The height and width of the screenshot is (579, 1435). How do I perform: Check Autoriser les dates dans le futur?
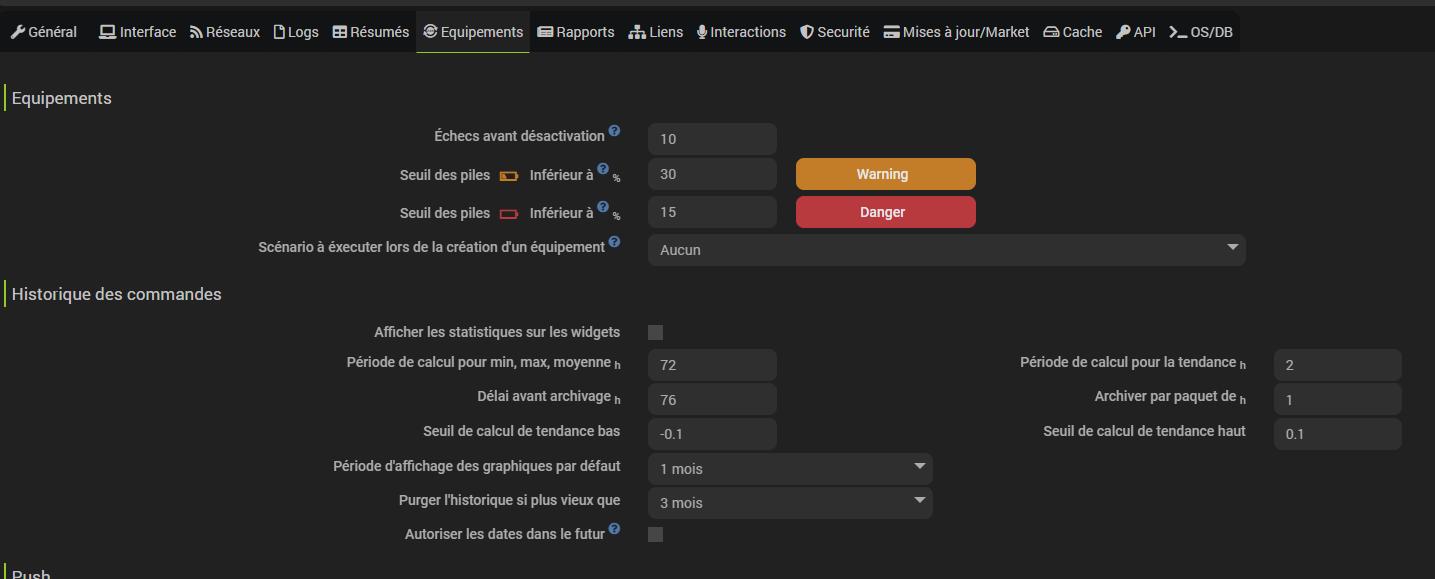point(656,535)
